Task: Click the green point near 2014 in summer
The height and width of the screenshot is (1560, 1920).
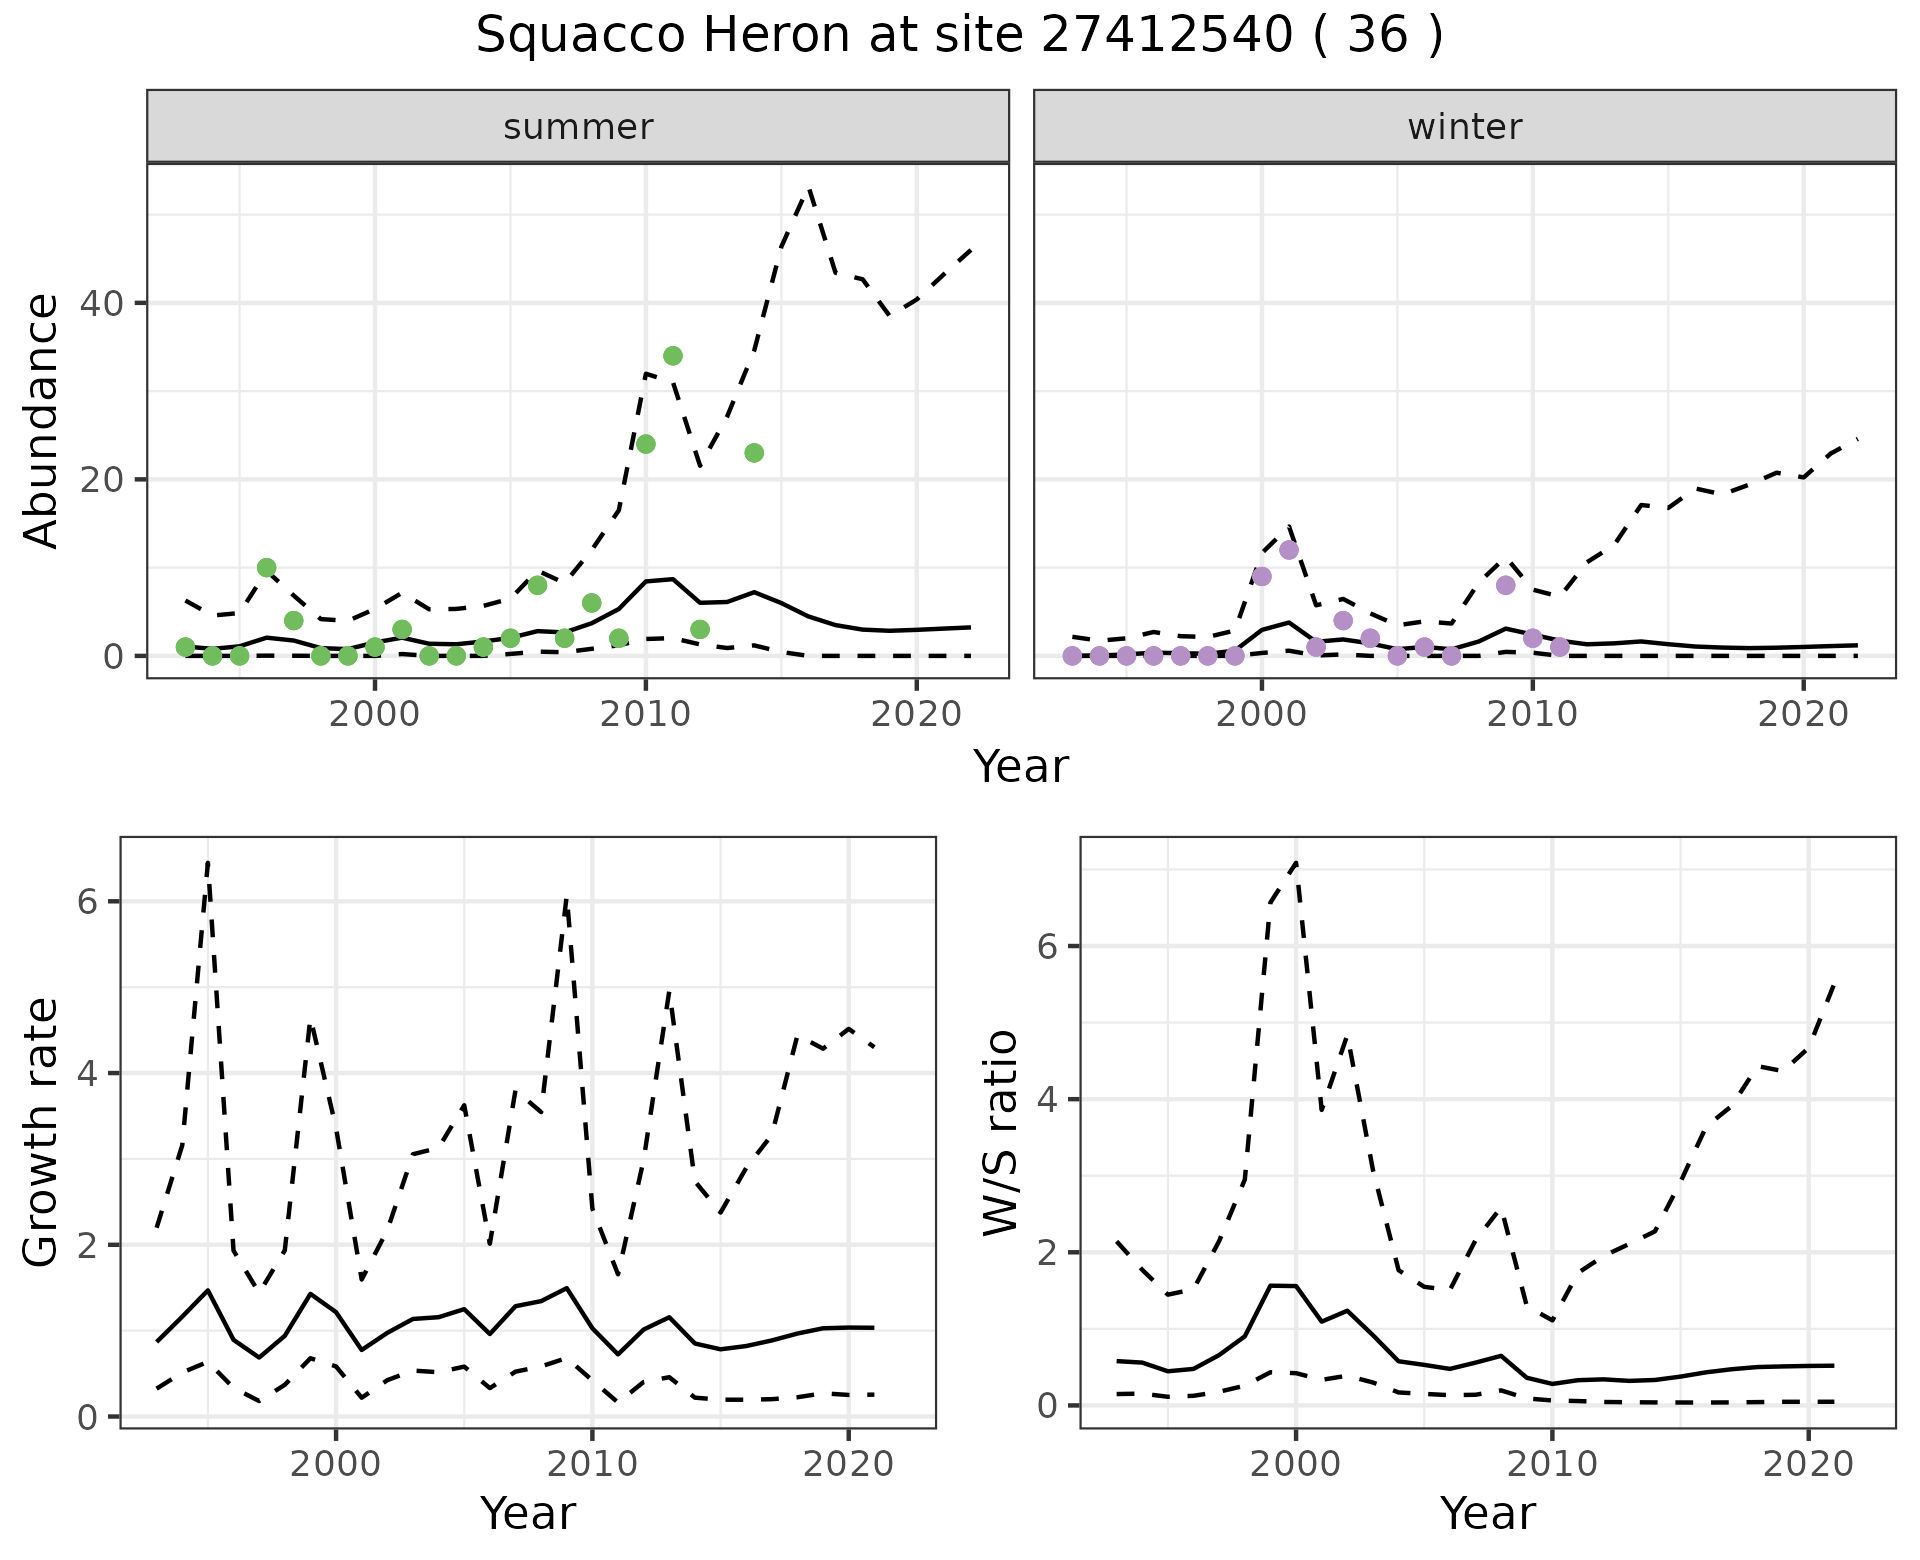Action: point(754,453)
